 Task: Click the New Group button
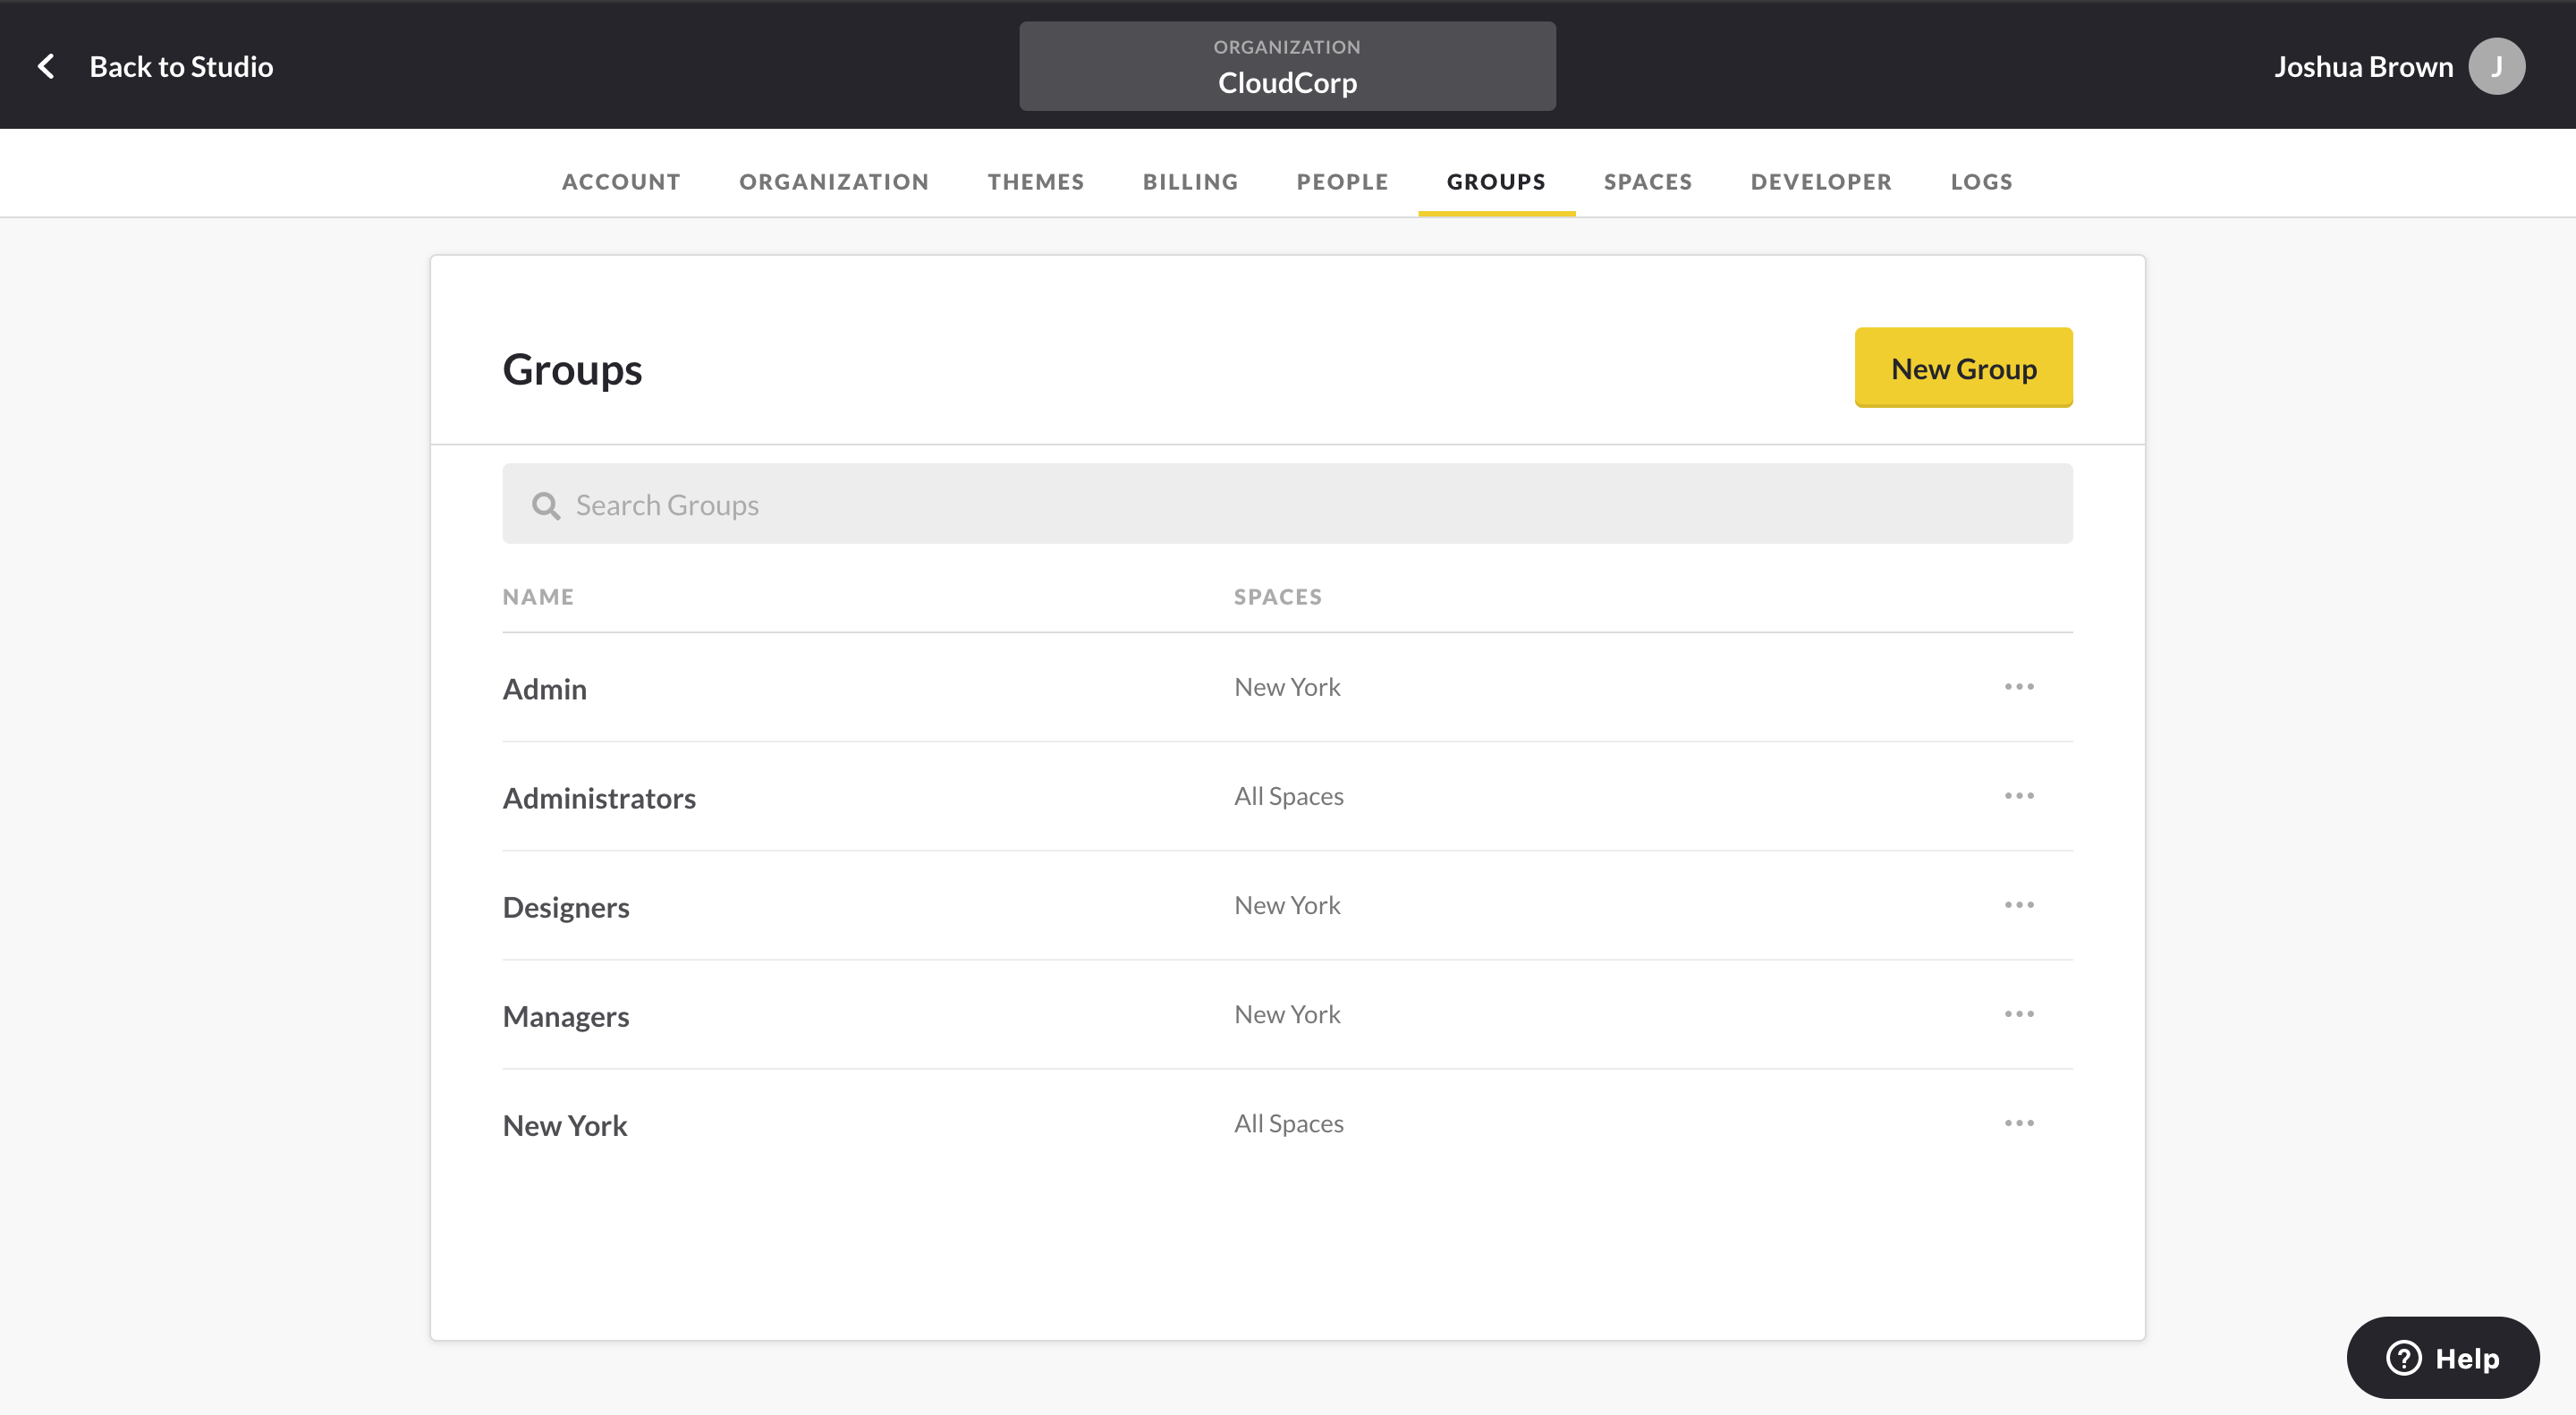(x=1963, y=367)
